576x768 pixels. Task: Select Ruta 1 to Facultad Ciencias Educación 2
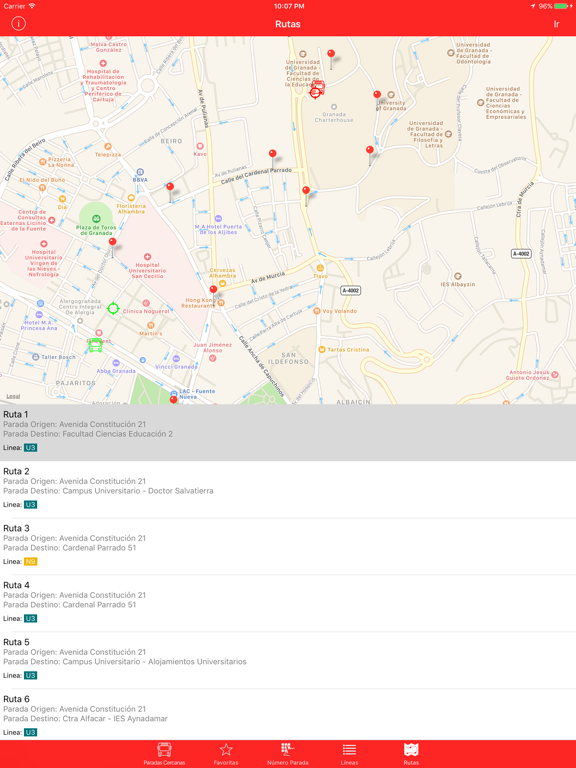[288, 432]
